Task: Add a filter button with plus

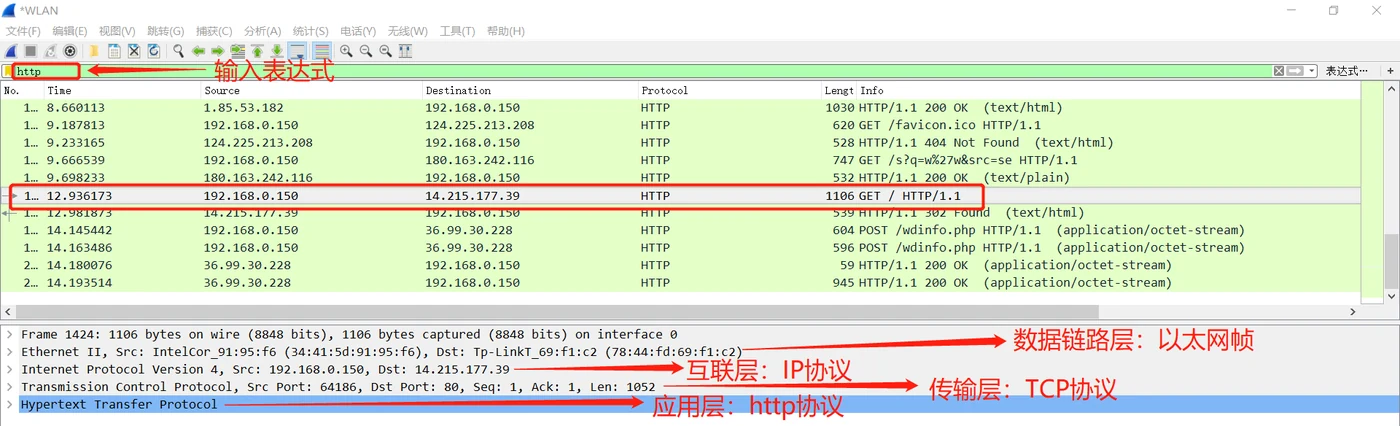Action: pyautogui.click(x=1390, y=71)
